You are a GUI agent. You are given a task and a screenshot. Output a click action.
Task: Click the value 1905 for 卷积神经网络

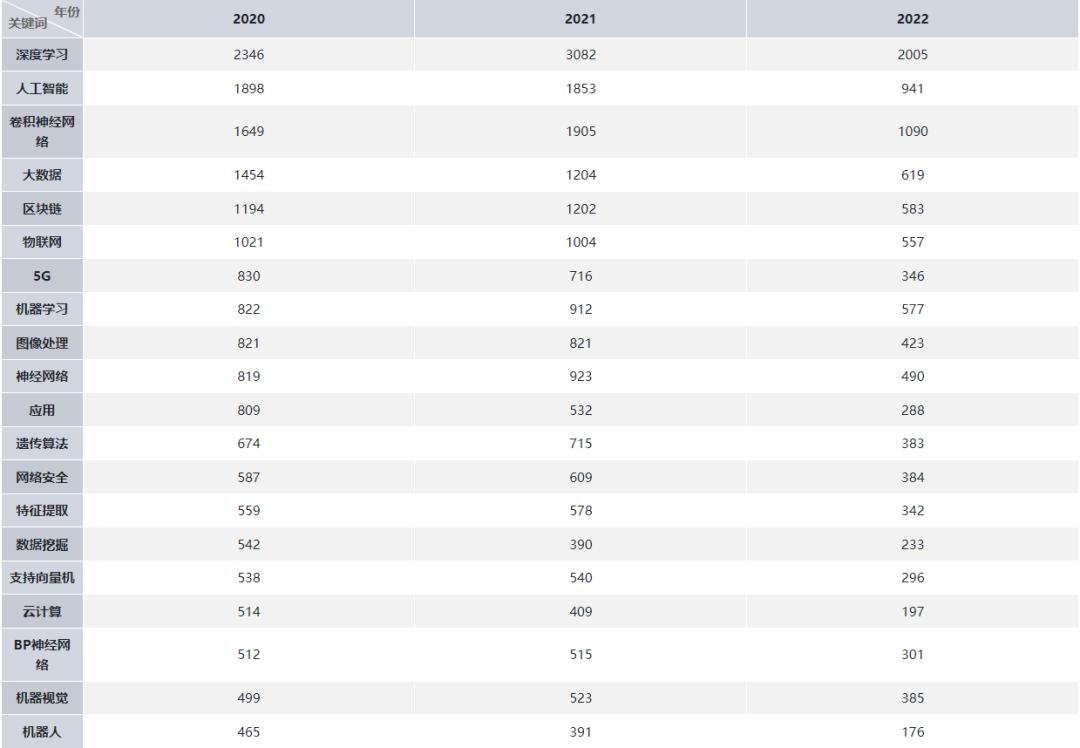[581, 131]
